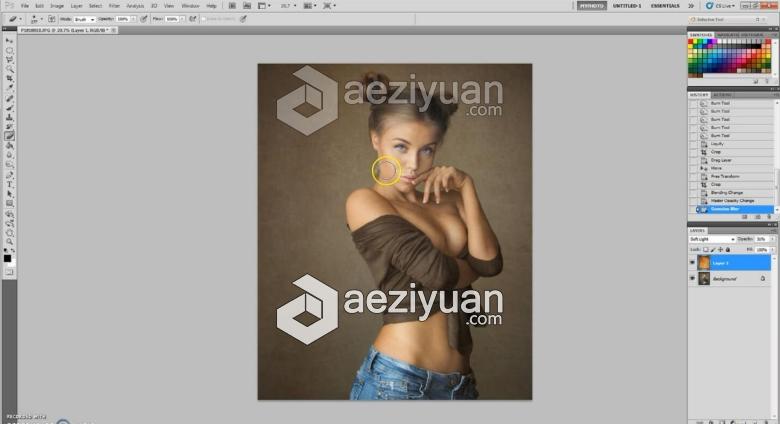Select the History Brush tool
This screenshot has height=424, width=780.
pos(9,127)
